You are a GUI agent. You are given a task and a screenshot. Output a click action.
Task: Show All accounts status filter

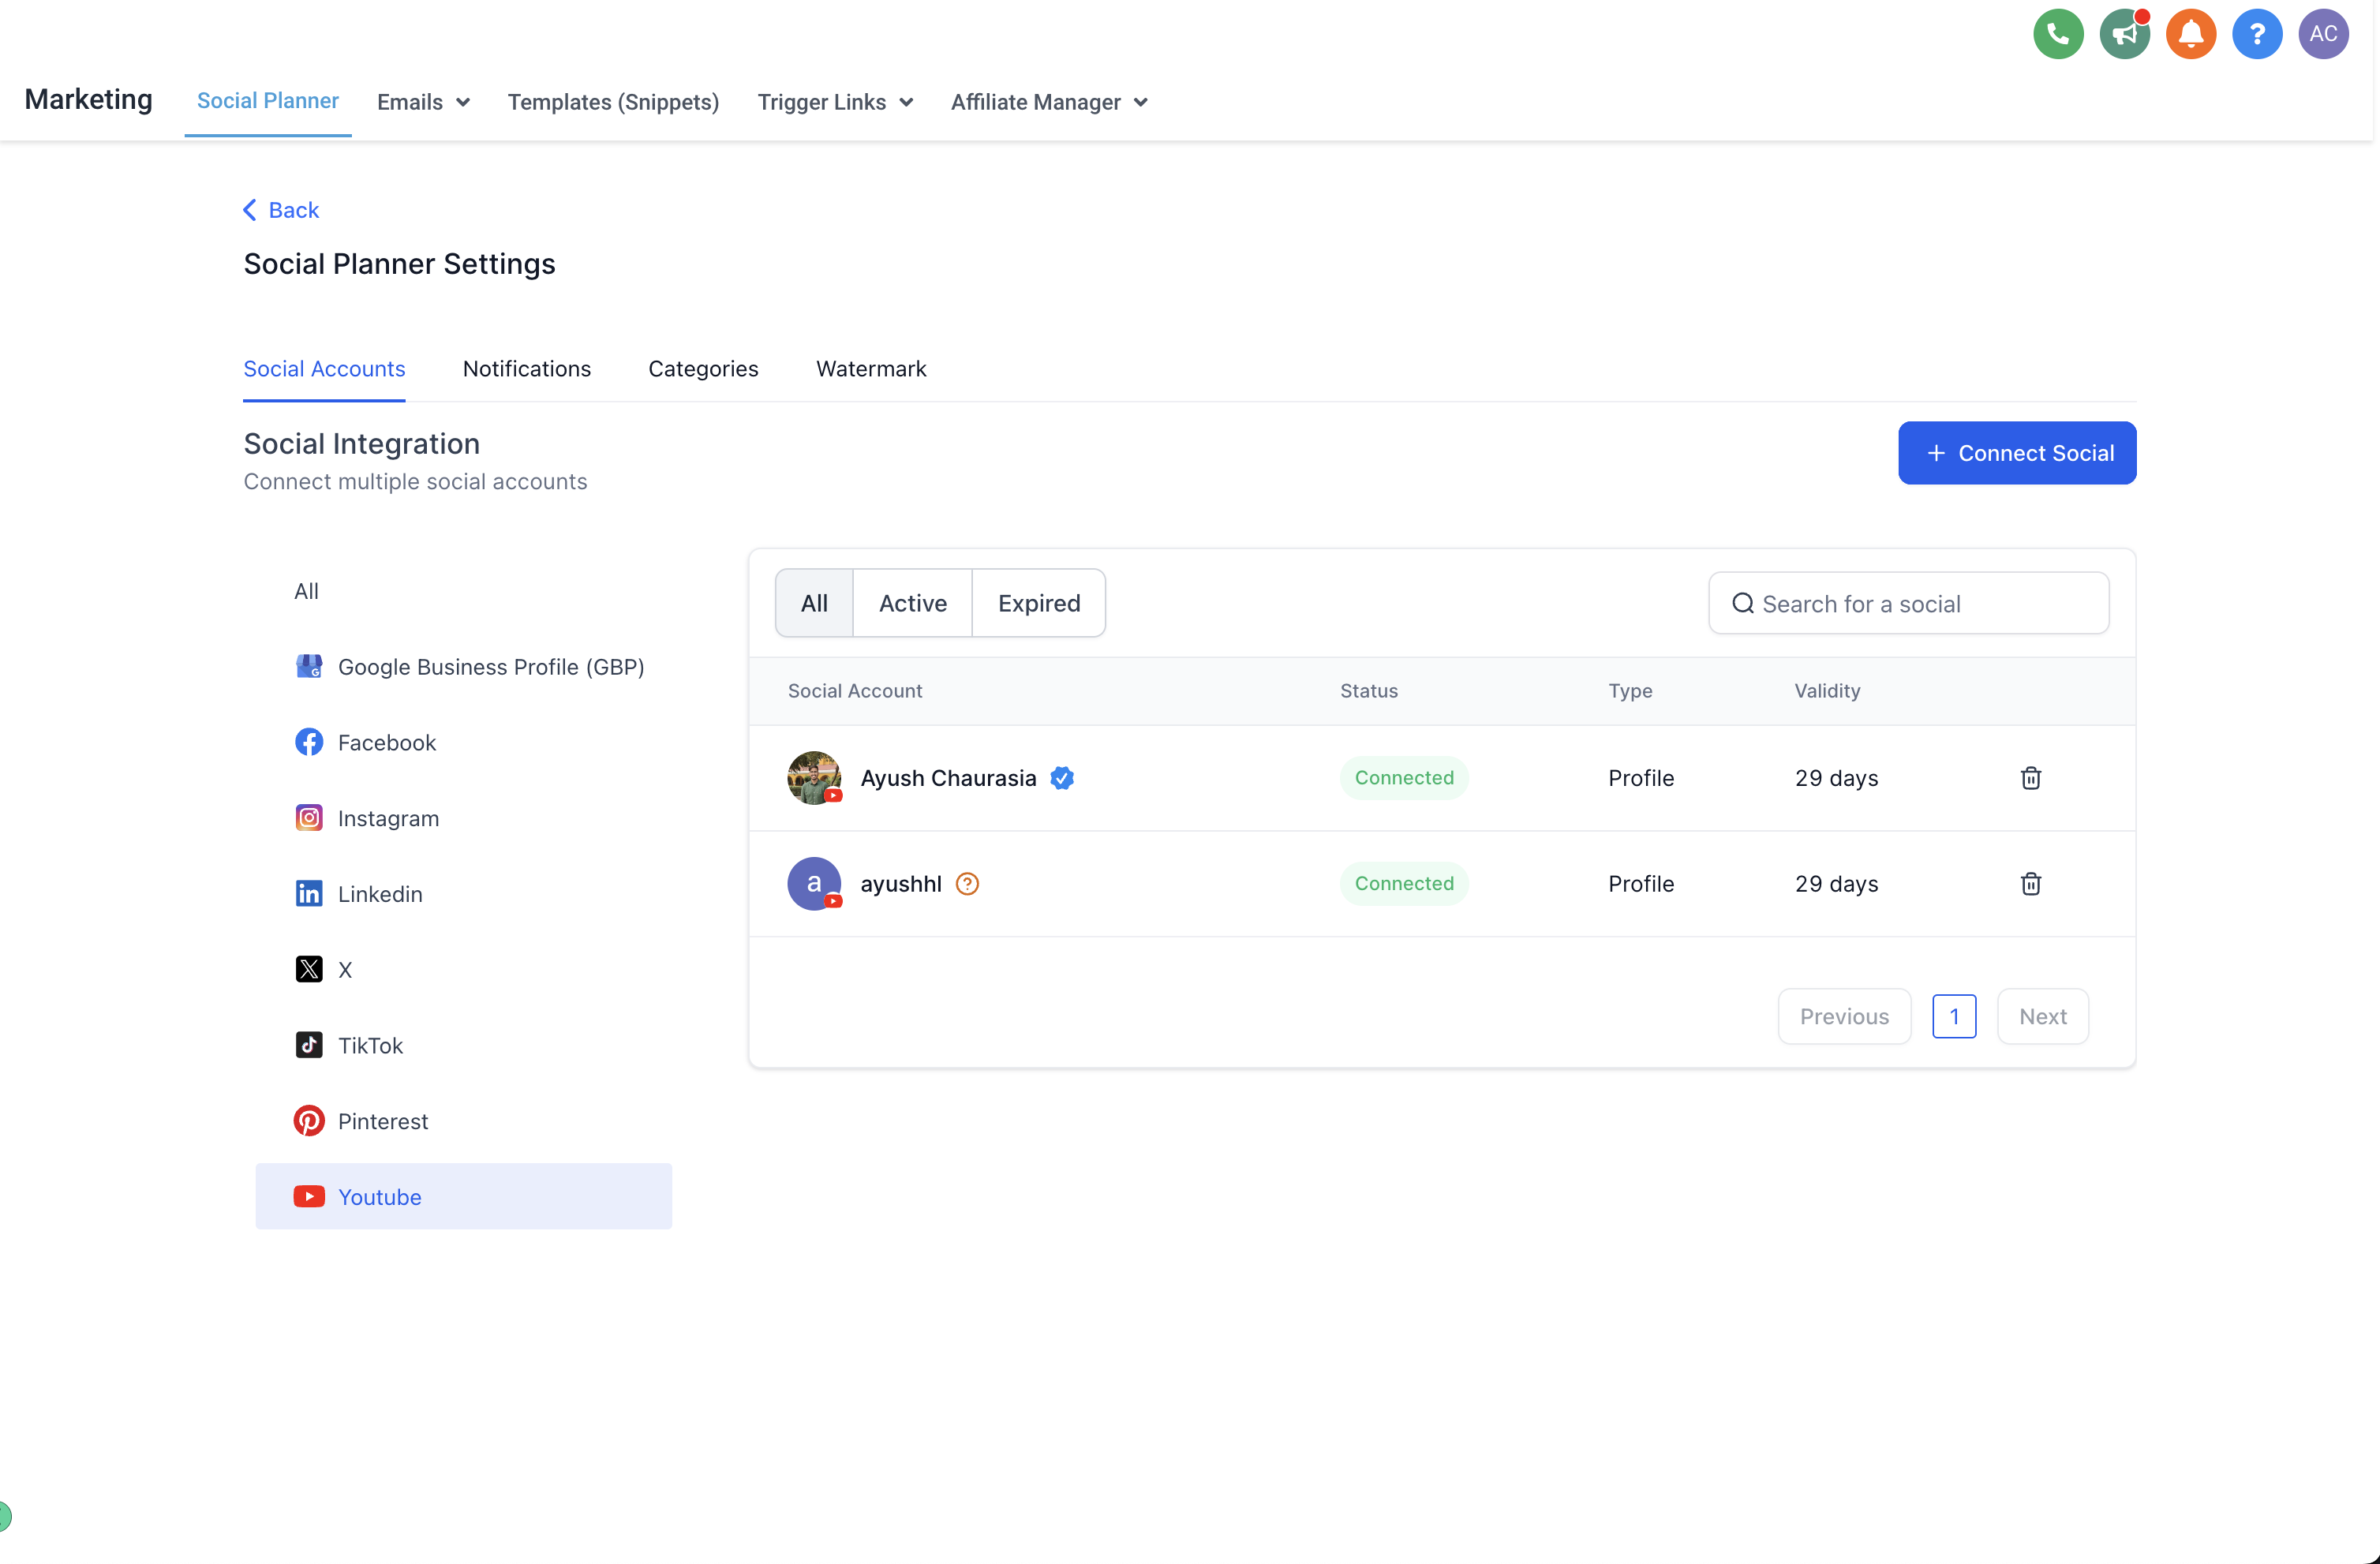(x=814, y=603)
